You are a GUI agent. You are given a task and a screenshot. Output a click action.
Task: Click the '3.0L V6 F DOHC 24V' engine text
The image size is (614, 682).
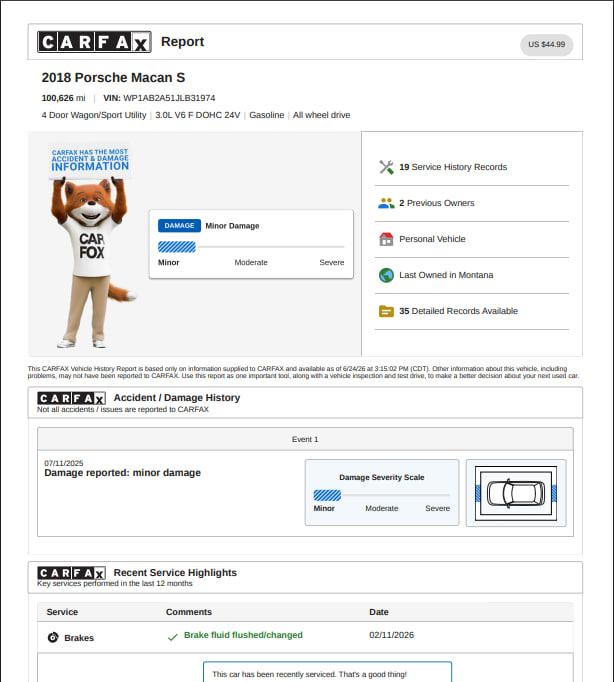197,115
